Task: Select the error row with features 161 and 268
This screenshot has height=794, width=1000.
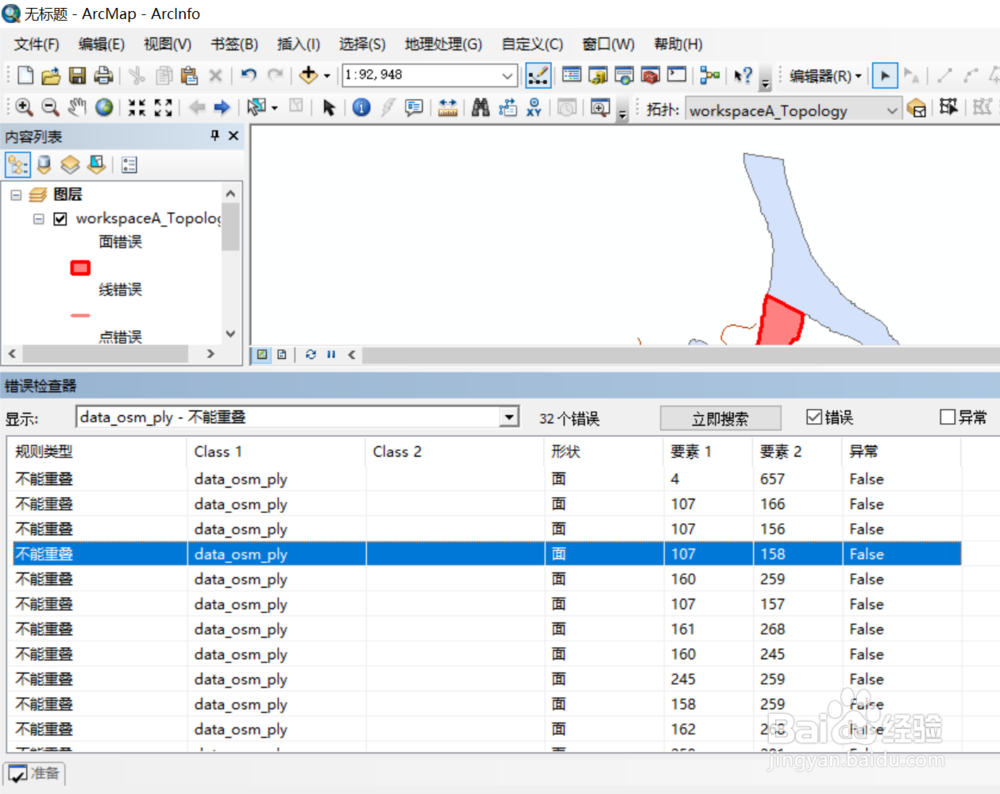Action: pyautogui.click(x=487, y=629)
